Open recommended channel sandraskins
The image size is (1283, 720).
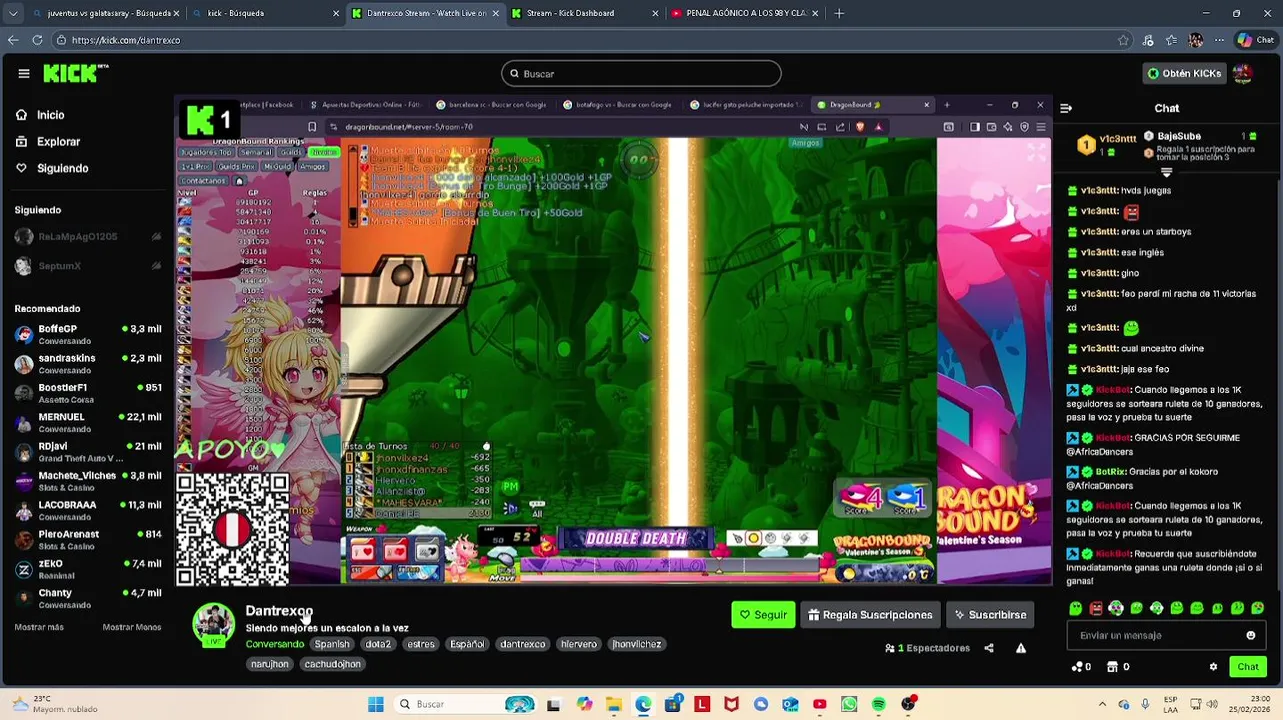coord(88,363)
